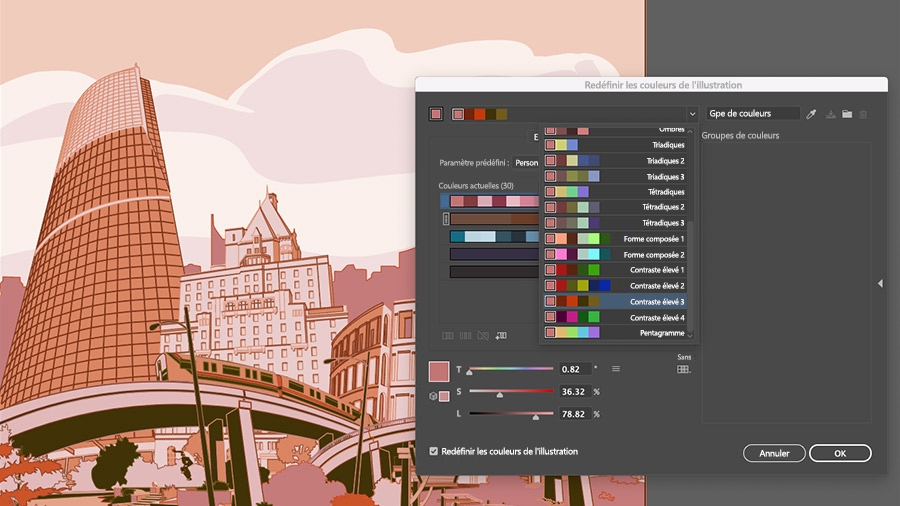The height and width of the screenshot is (506, 900).
Task: Select the black current colors row
Action: coord(494,271)
